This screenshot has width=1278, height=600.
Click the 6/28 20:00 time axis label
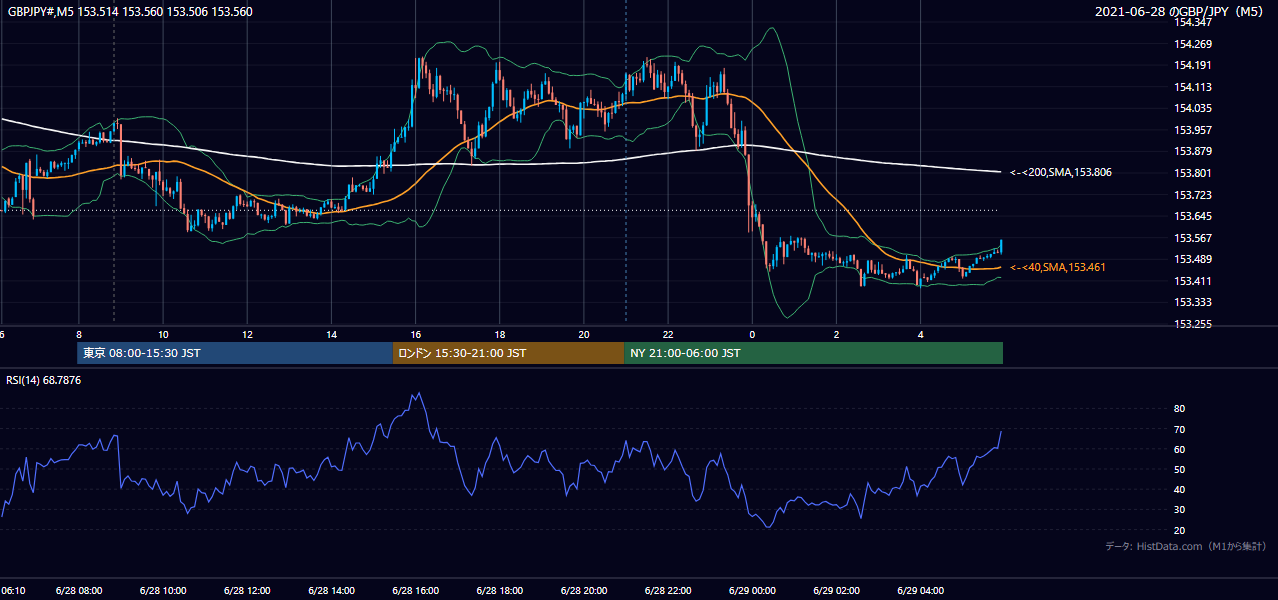click(583, 591)
